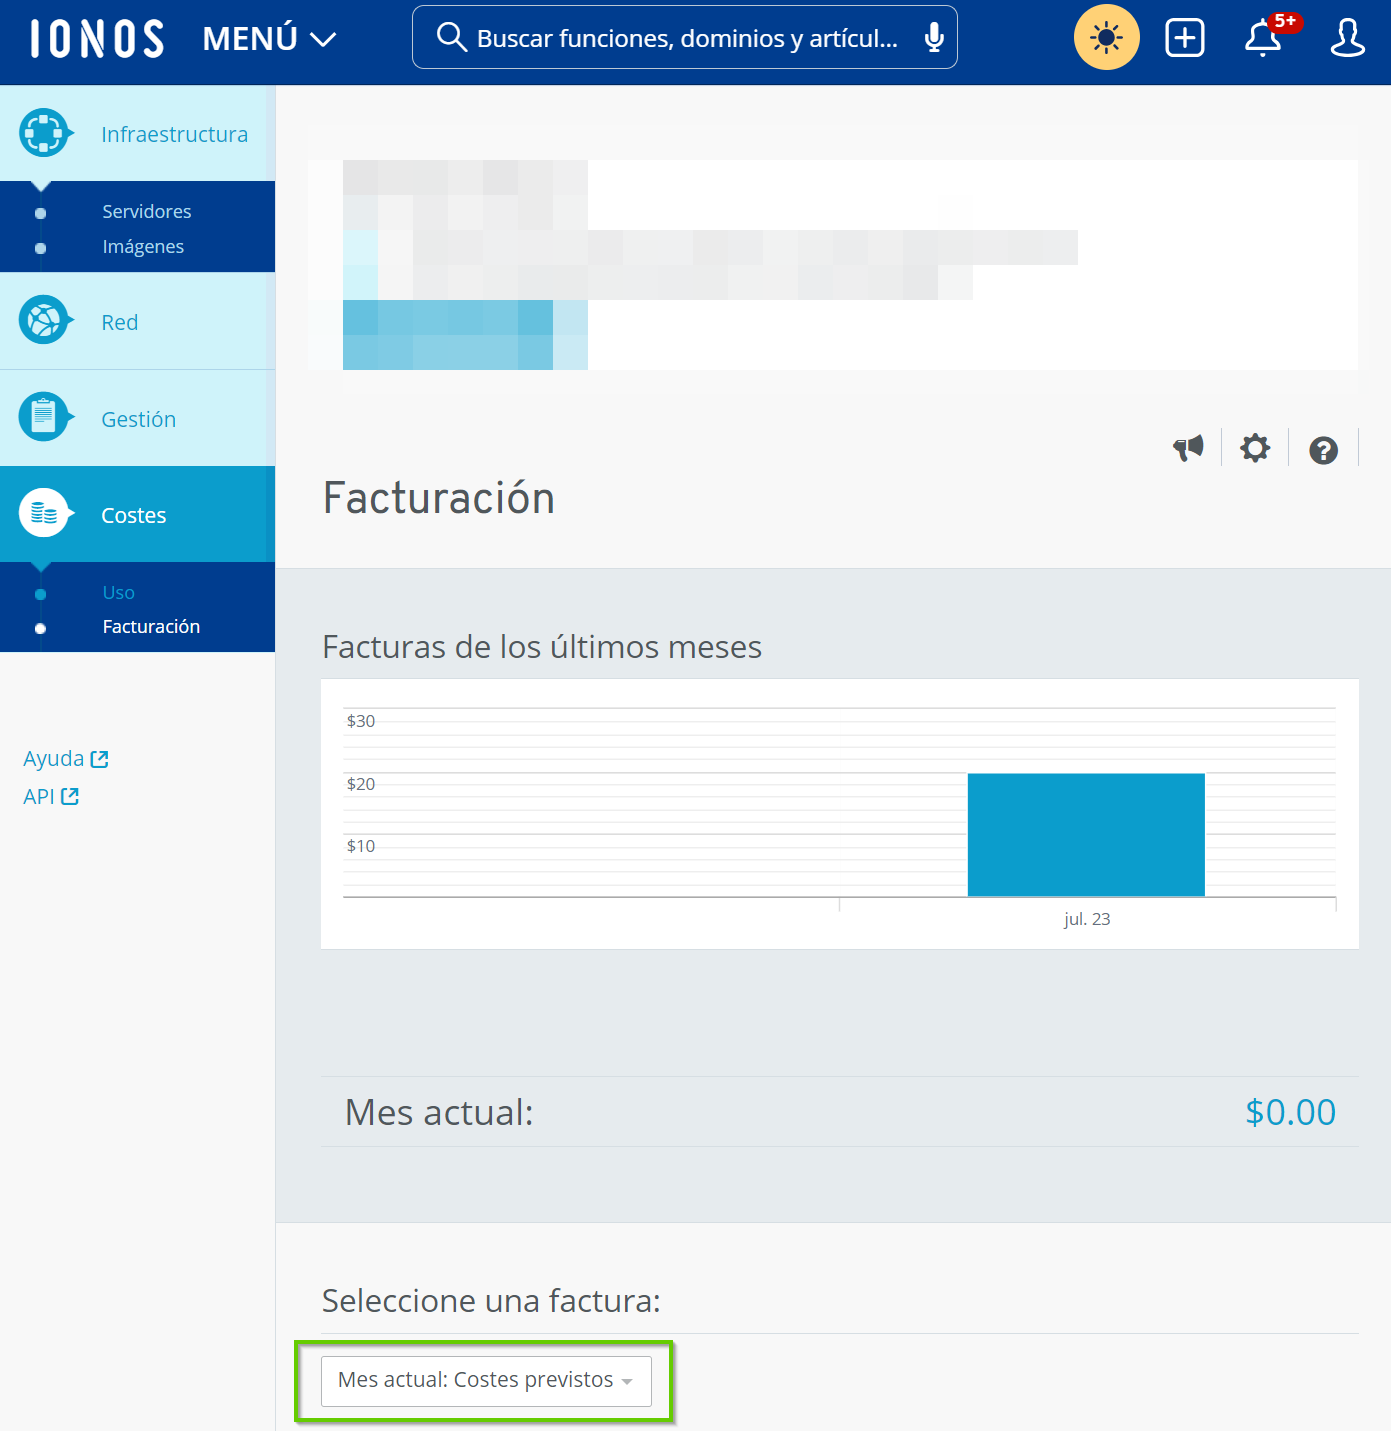Open the Mes actual: Costes previstos dropdown
The height and width of the screenshot is (1431, 1391).
coord(486,1380)
